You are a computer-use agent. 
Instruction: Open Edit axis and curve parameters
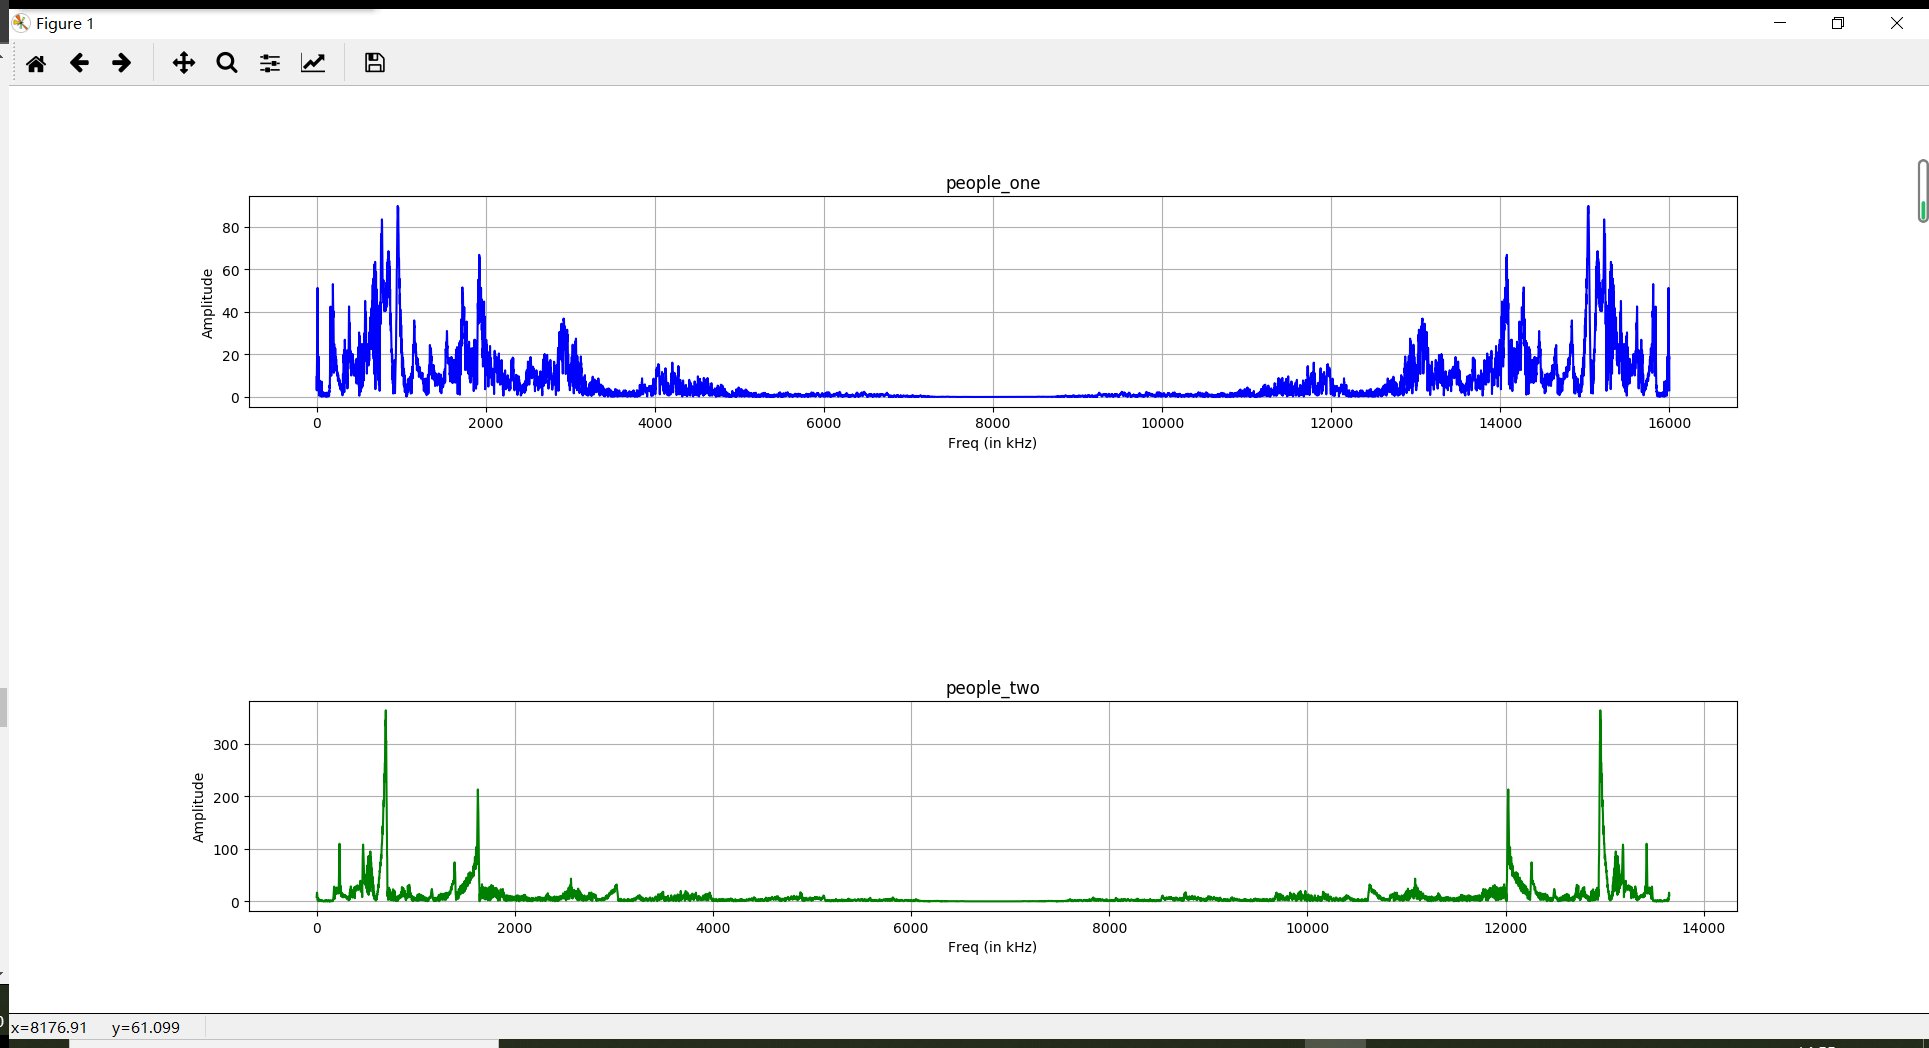point(313,63)
